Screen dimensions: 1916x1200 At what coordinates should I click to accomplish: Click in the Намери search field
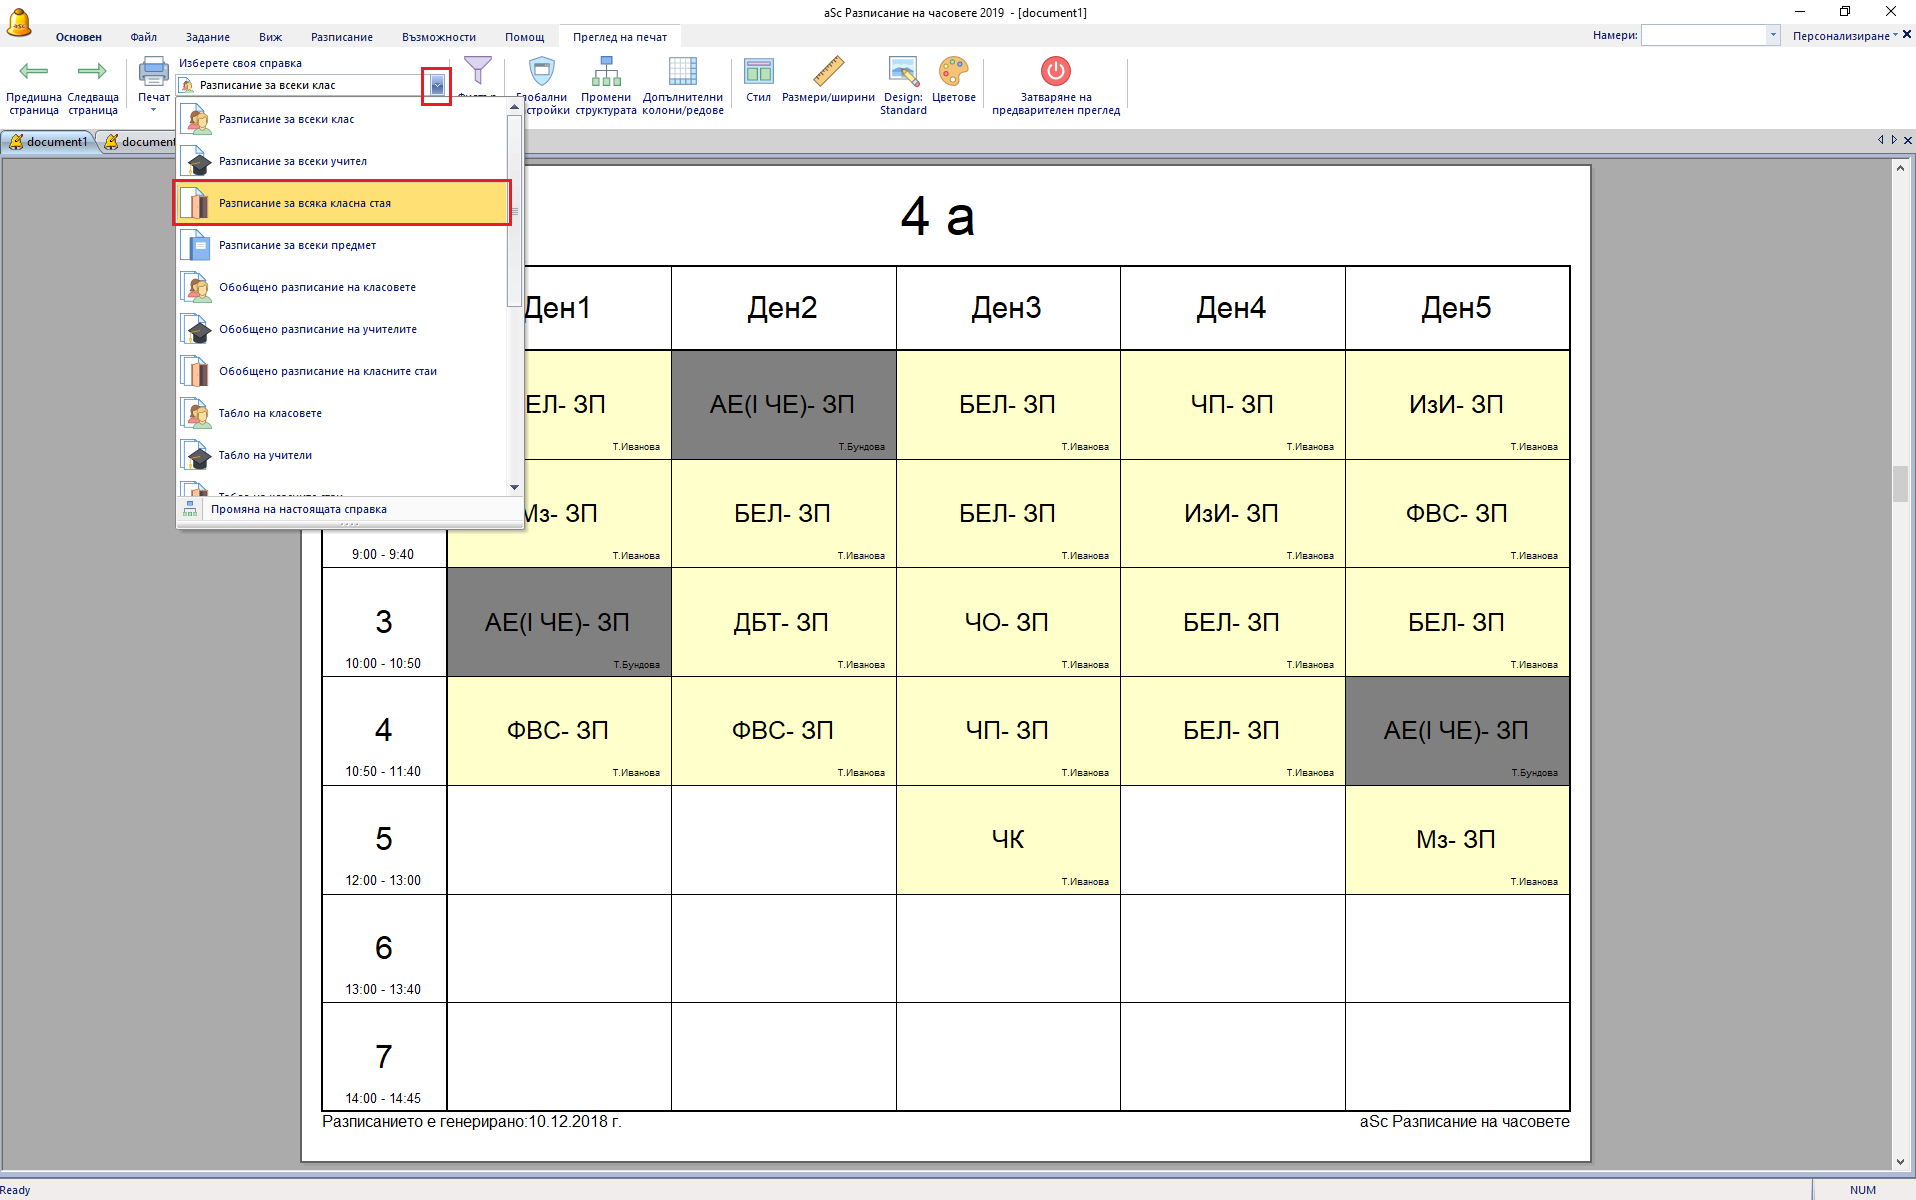pos(1704,36)
